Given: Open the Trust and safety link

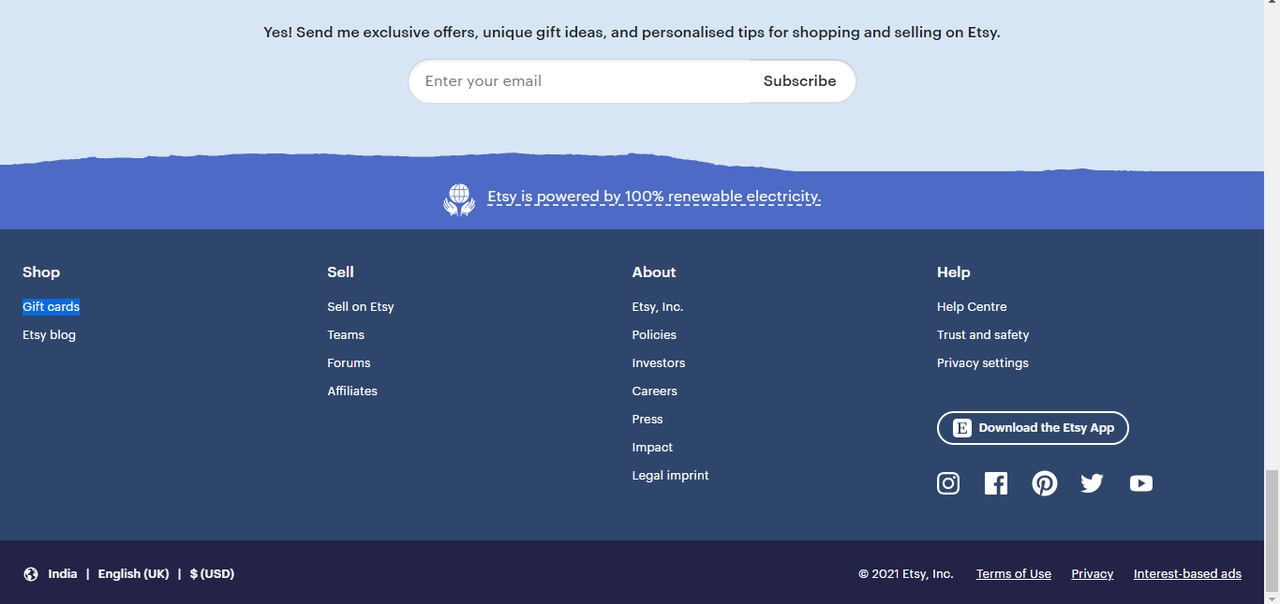Looking at the screenshot, I should point(983,335).
